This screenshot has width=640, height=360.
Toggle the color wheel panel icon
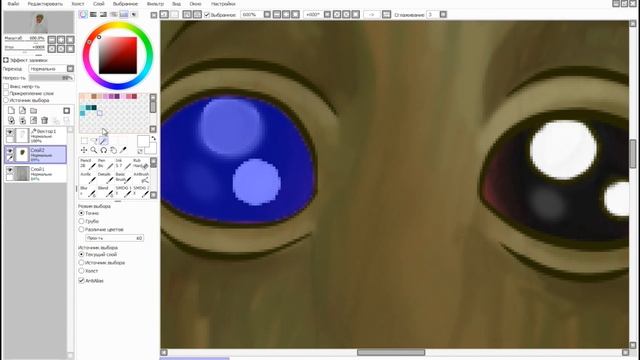[83, 14]
